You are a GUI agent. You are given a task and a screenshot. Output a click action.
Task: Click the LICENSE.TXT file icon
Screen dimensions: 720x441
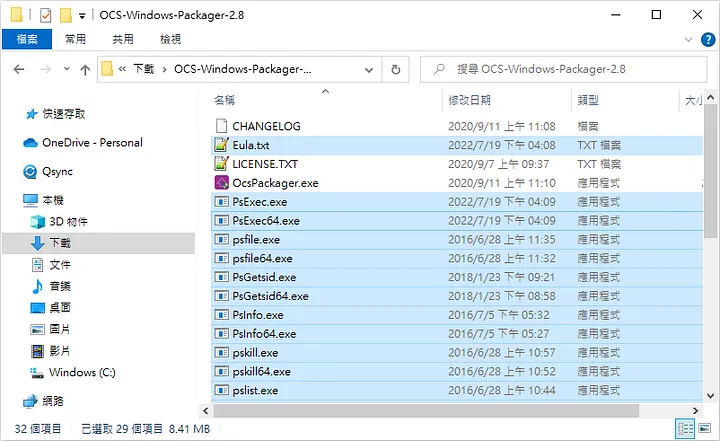click(x=221, y=164)
